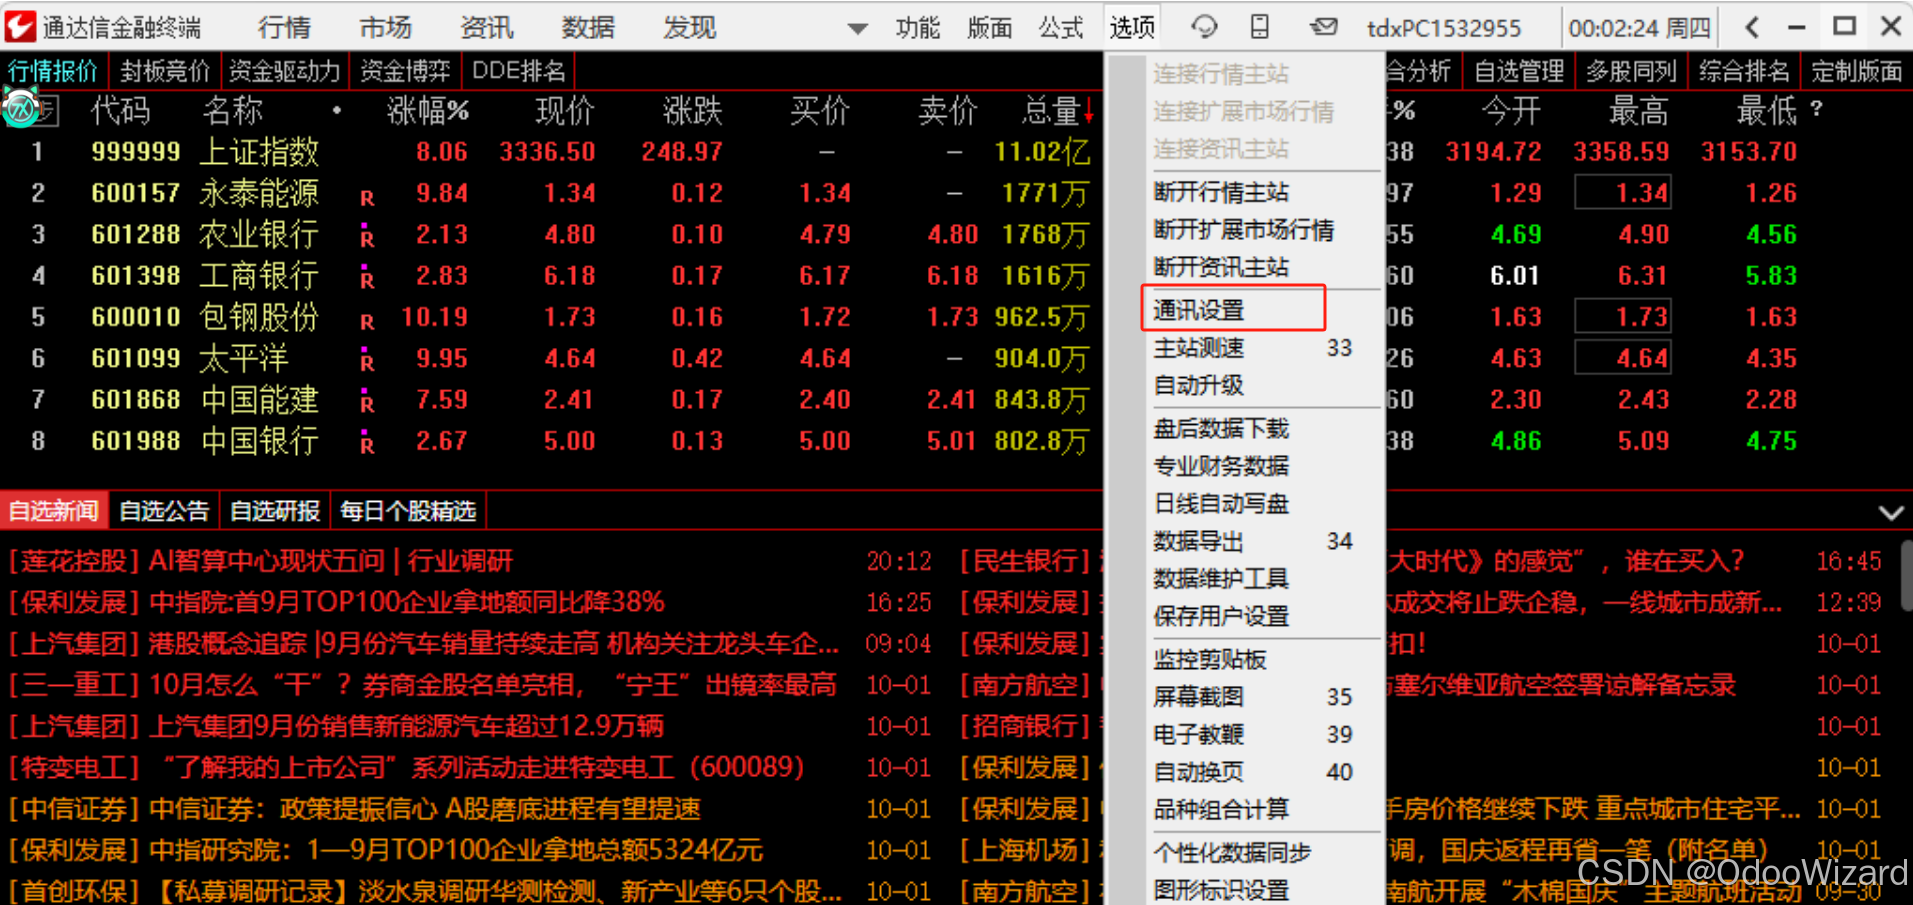Screen dimensions: 1913x905
Task: Open the 行情 menu
Action: [284, 27]
